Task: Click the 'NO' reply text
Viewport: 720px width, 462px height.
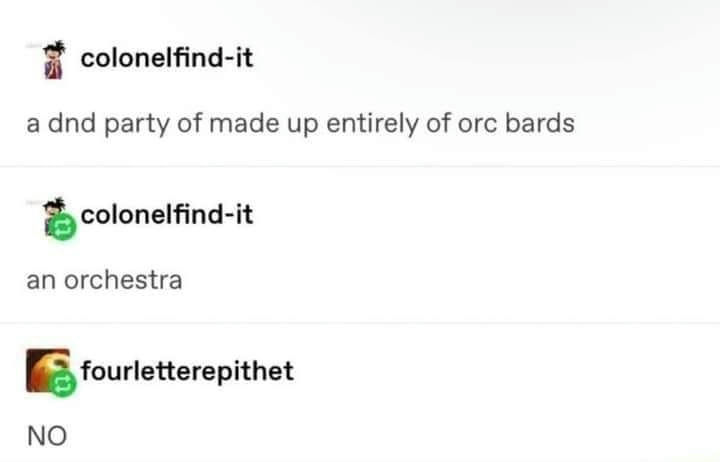Action: pos(47,436)
